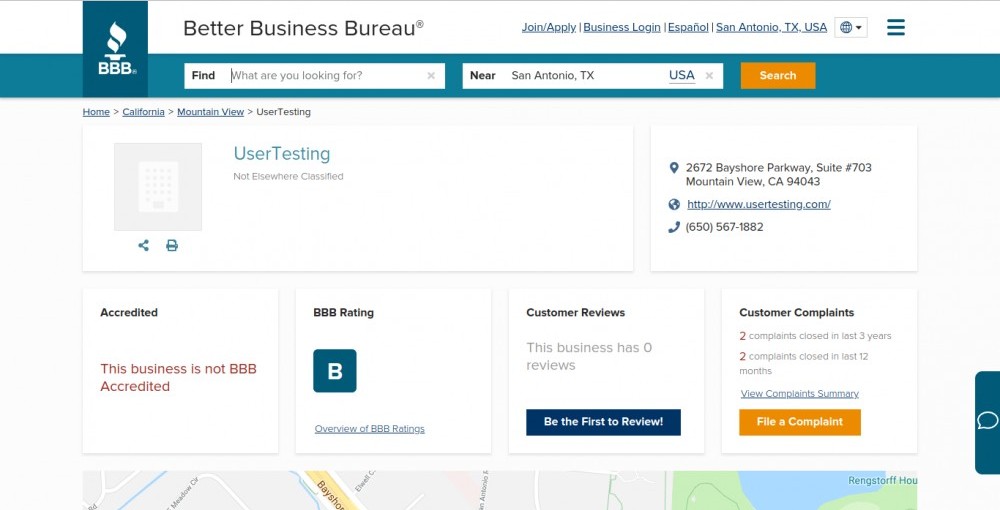Open the California breadcrumb
Viewport: 1000px width, 510px height.
[143, 112]
